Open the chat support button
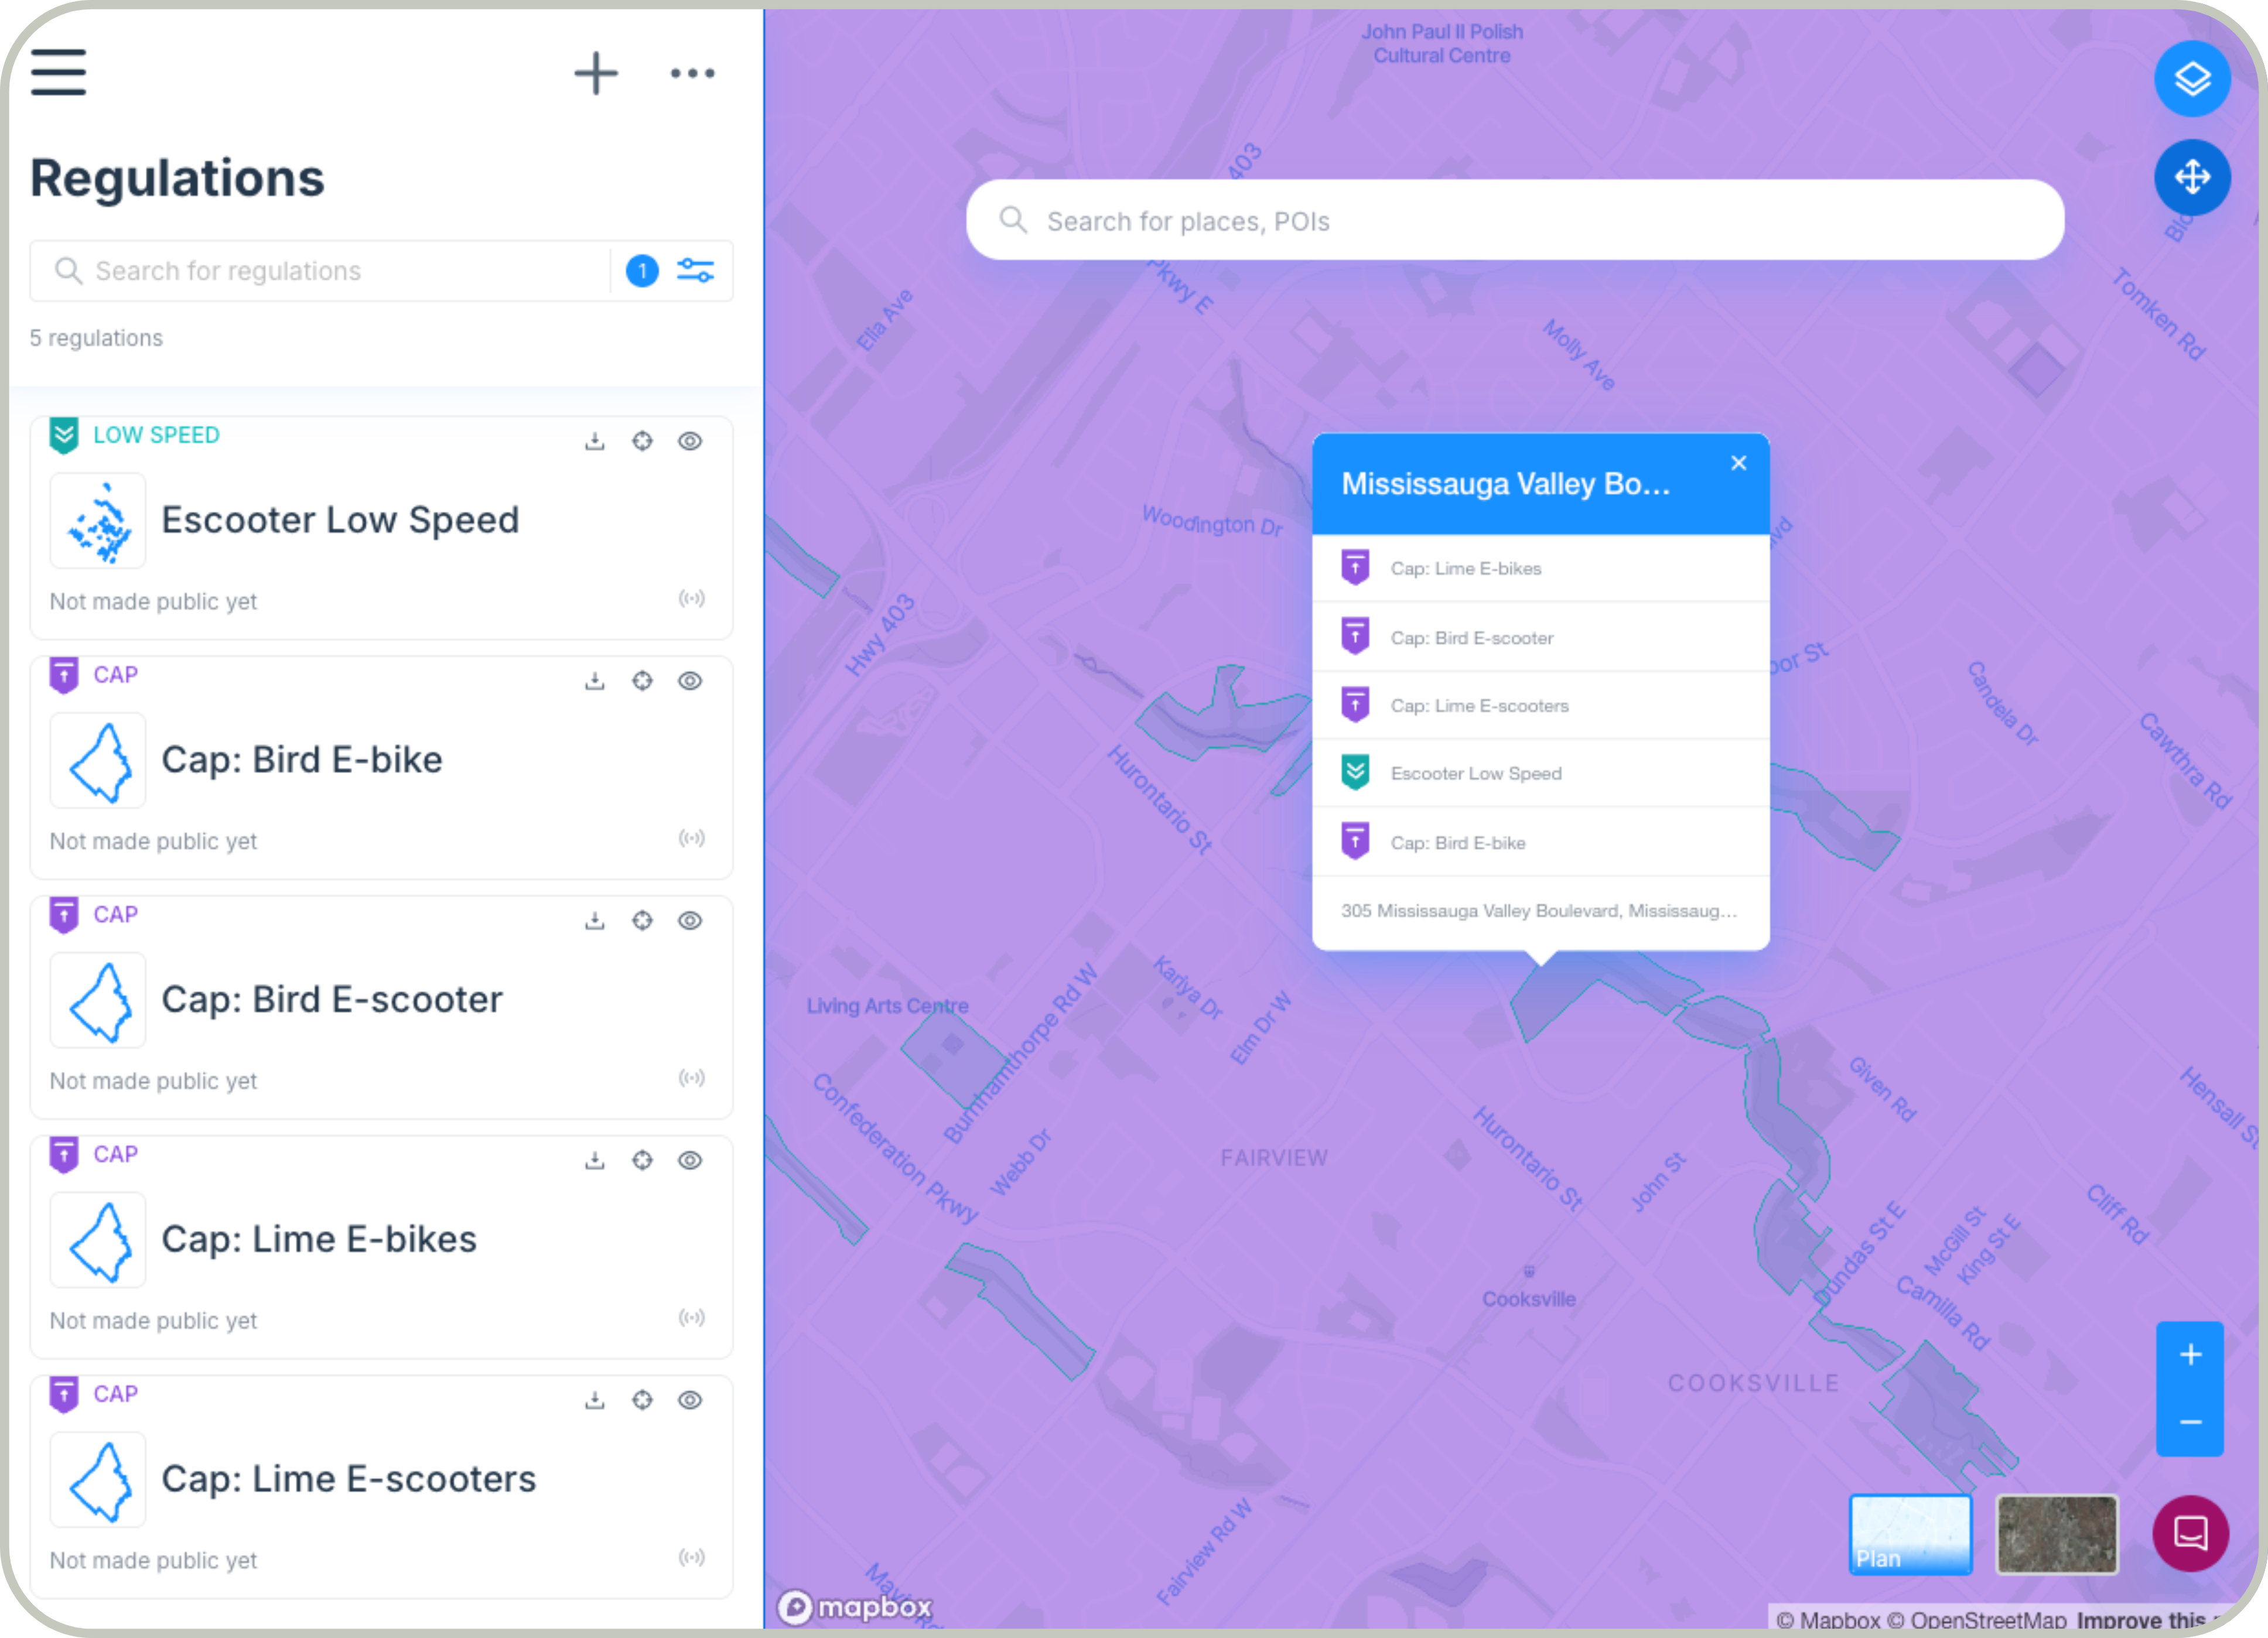The height and width of the screenshot is (1638, 2268). (2190, 1533)
